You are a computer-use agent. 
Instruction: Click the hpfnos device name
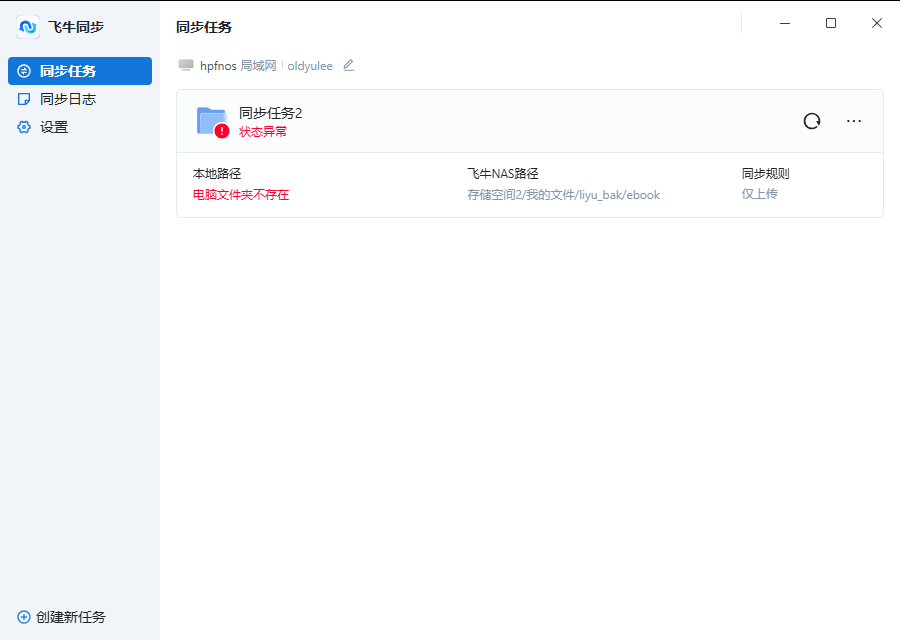[x=218, y=66]
